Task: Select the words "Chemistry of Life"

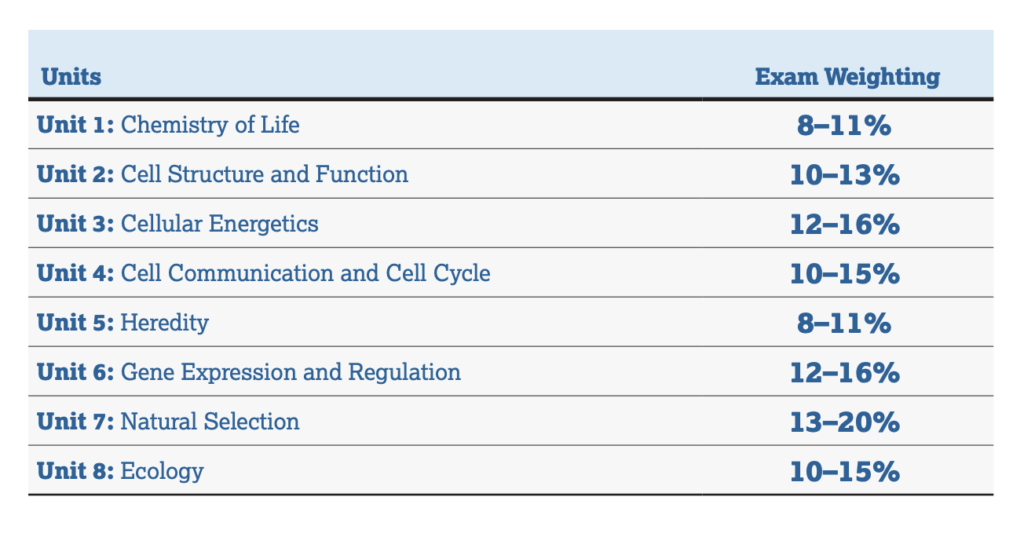Action: click(x=210, y=125)
